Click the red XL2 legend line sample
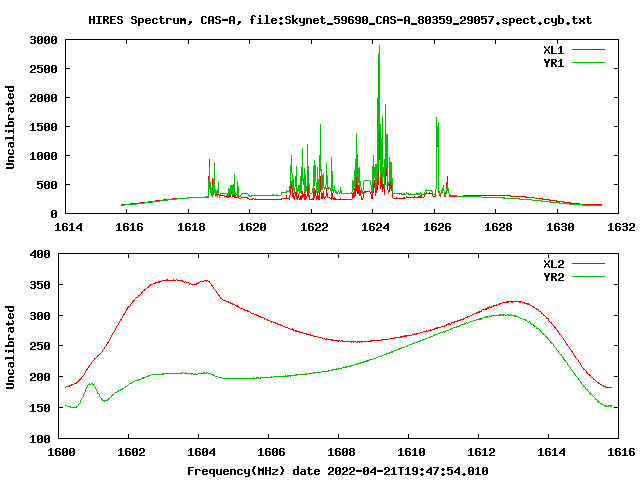 (588, 264)
